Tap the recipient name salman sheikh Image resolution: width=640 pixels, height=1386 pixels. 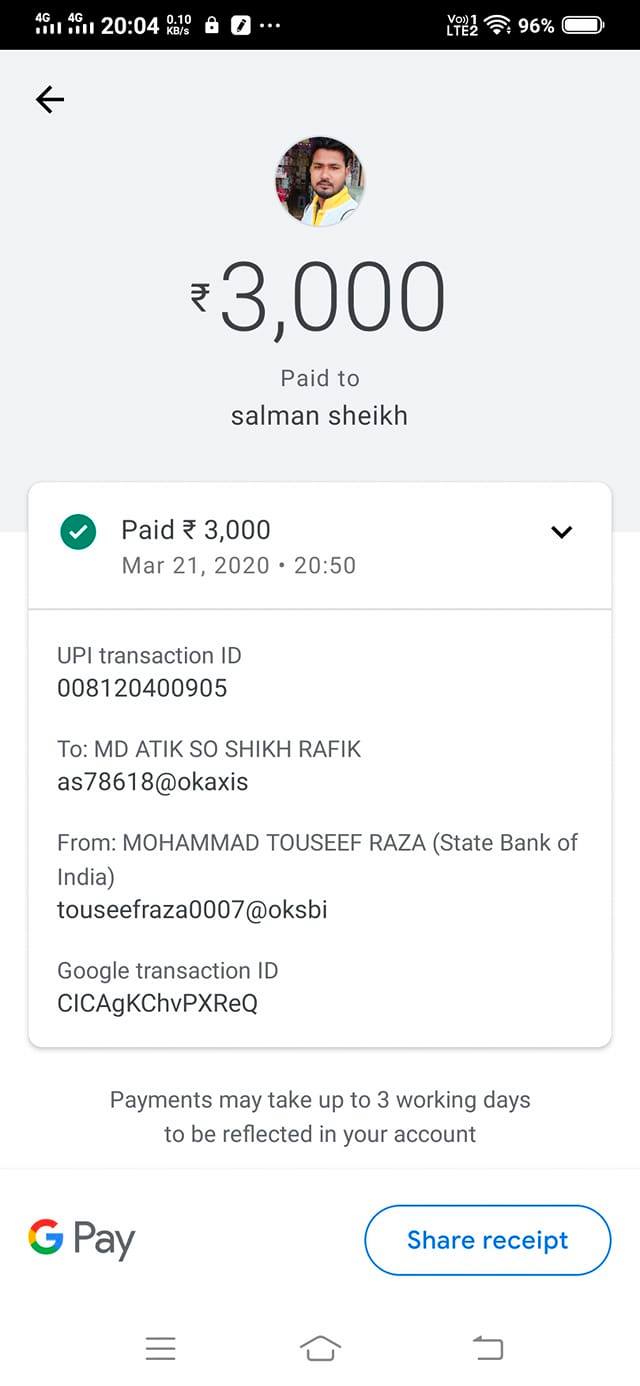coord(319,416)
